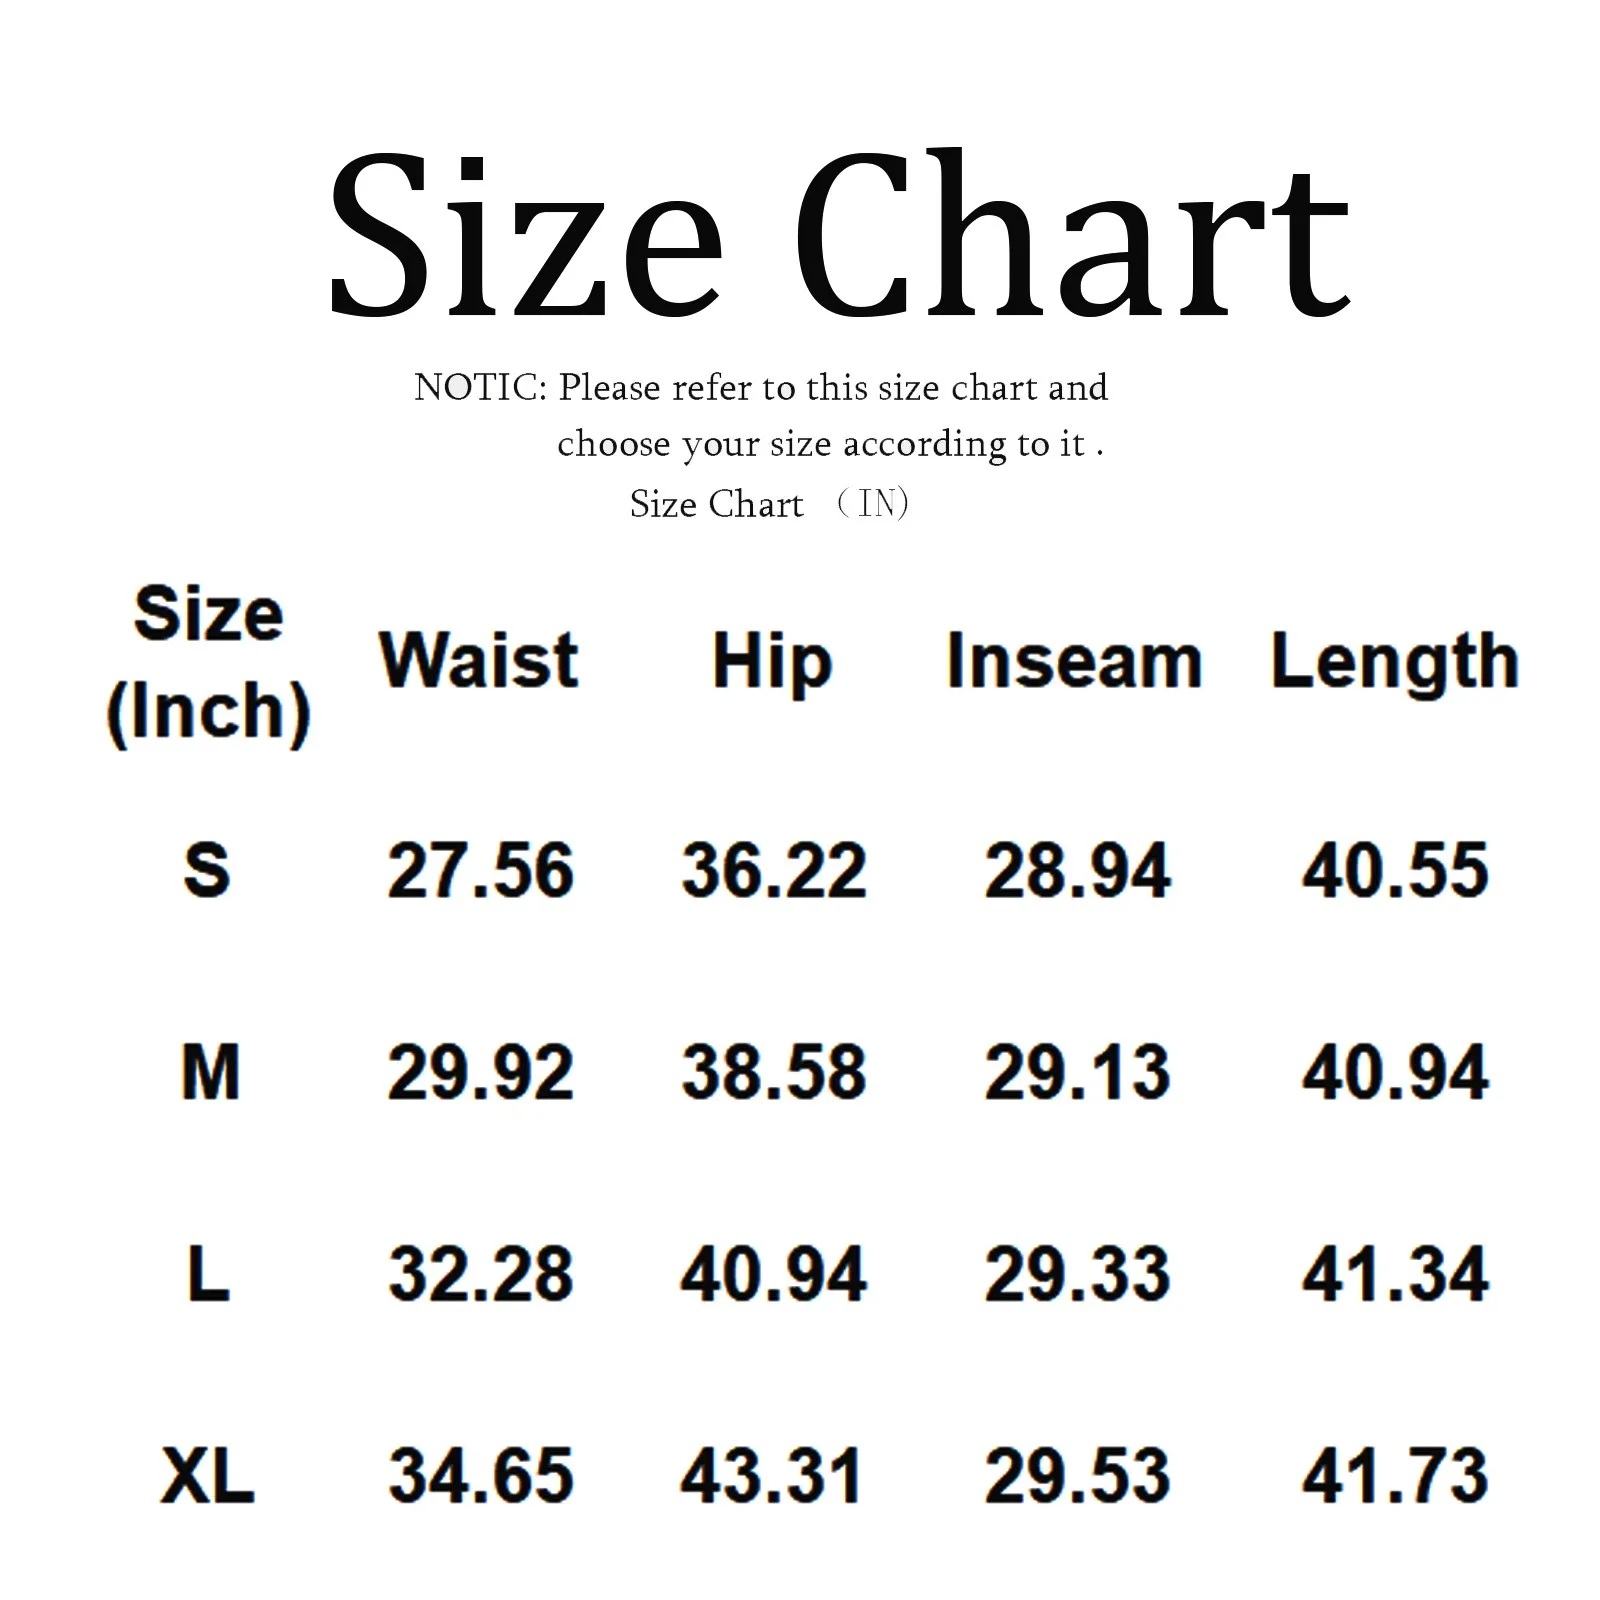The image size is (1600, 1600).
Task: Click the "Size Chart (IN)" subtitle text
Action: point(768,503)
